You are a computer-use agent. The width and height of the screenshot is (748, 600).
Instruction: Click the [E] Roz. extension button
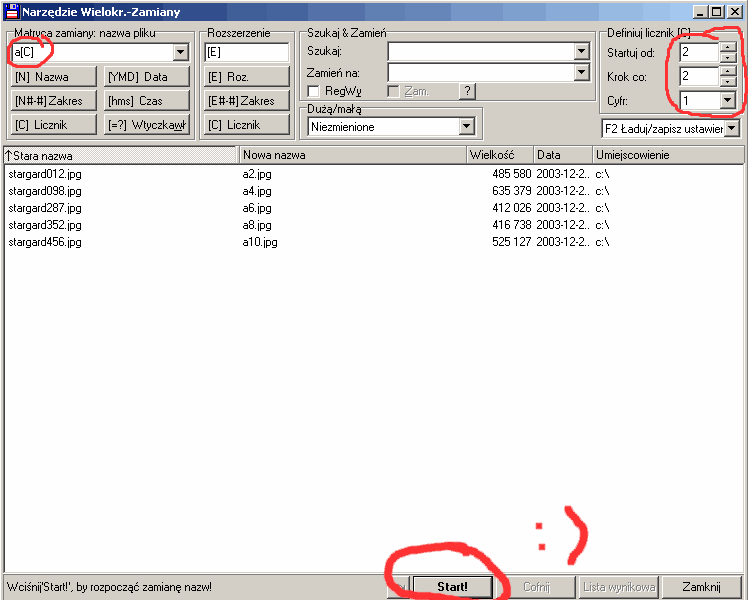pyautogui.click(x=245, y=77)
